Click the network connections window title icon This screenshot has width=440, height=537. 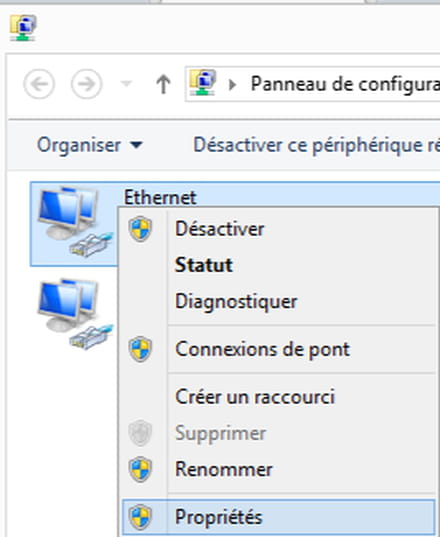[x=23, y=28]
